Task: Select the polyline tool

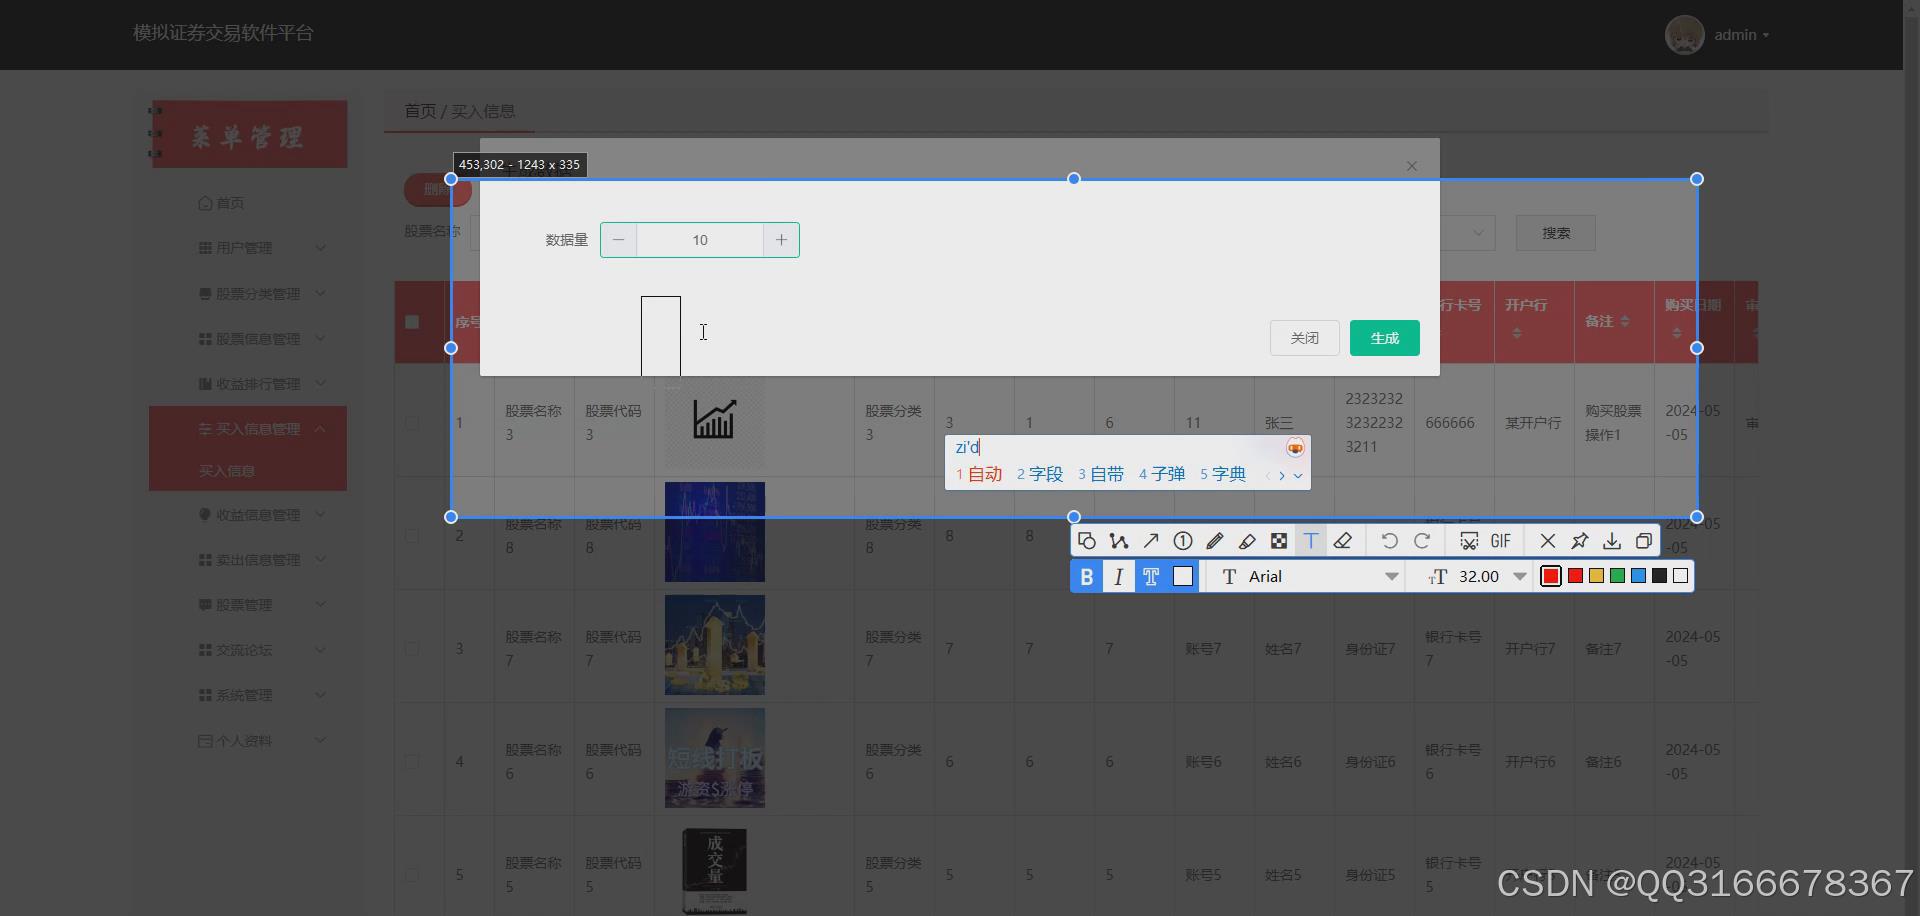Action: [1119, 541]
